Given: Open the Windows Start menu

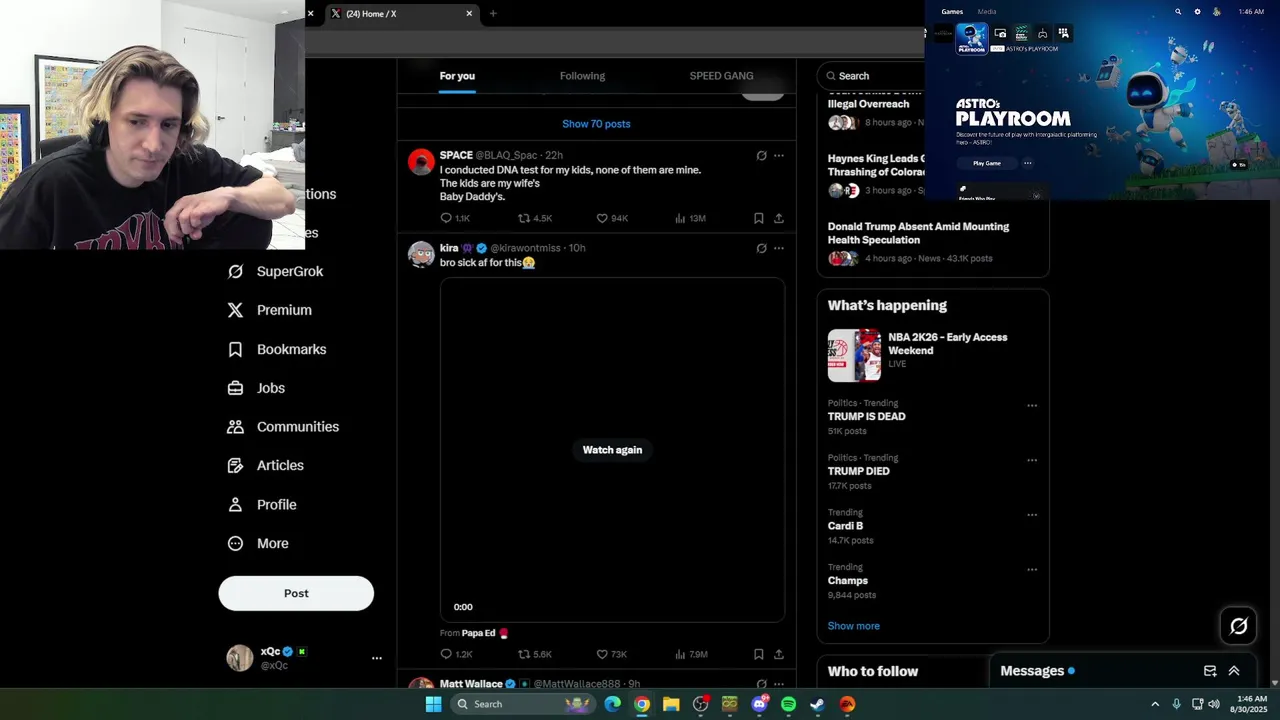Looking at the screenshot, I should click(x=433, y=704).
